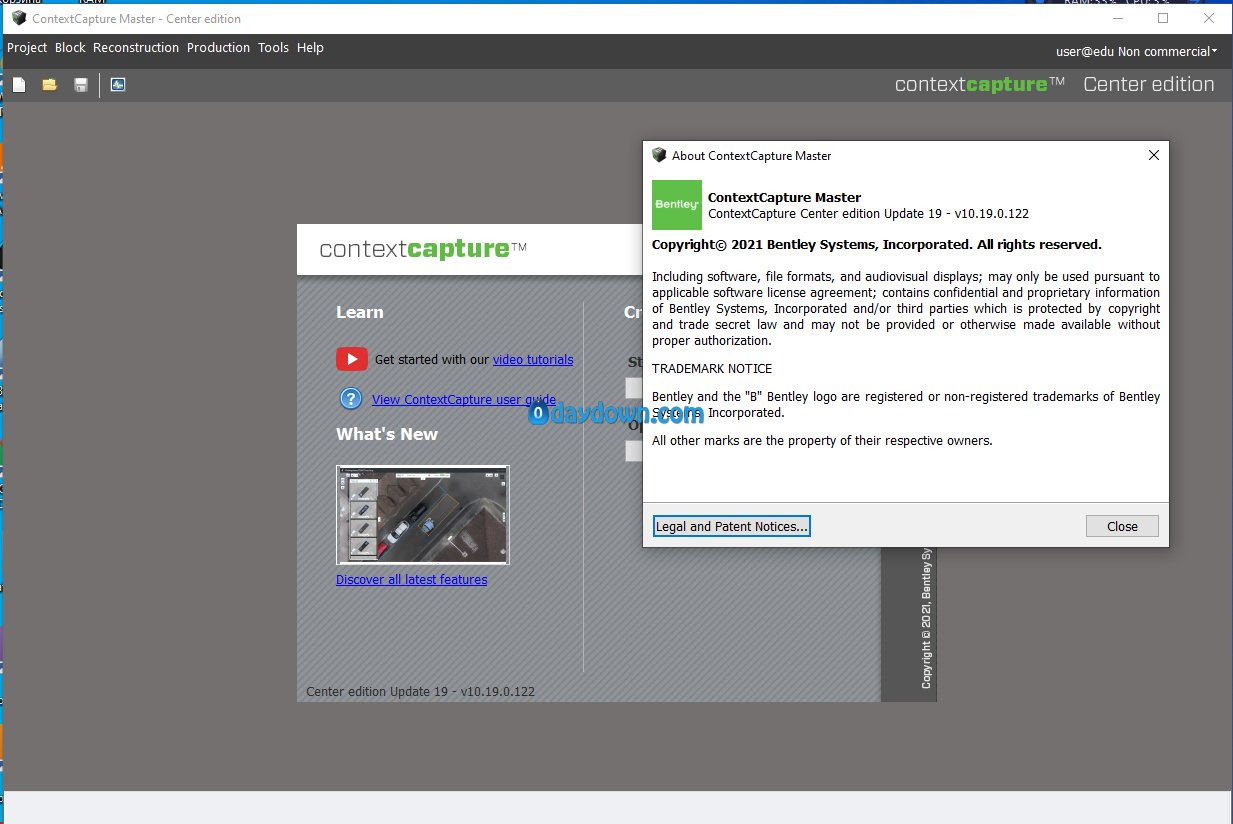
Task: Close the About ContextCapture Master dialog with X
Action: click(x=1154, y=155)
